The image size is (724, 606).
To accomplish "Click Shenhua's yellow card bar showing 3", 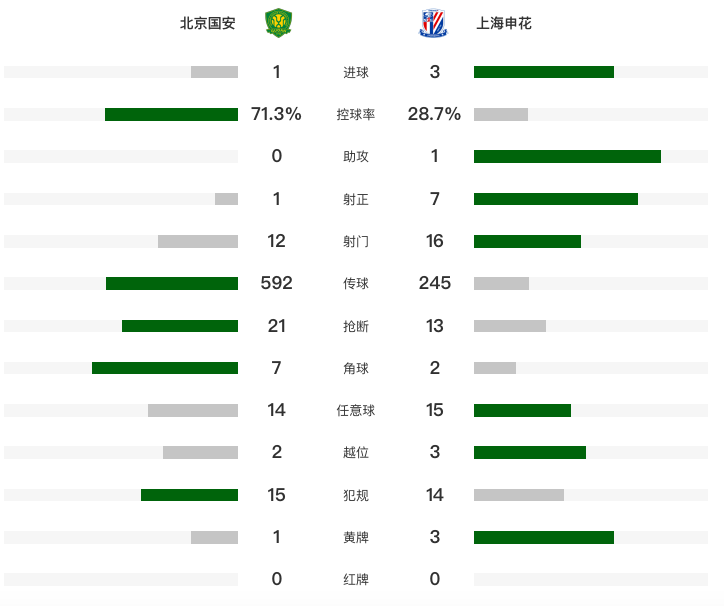I will click(x=544, y=538).
